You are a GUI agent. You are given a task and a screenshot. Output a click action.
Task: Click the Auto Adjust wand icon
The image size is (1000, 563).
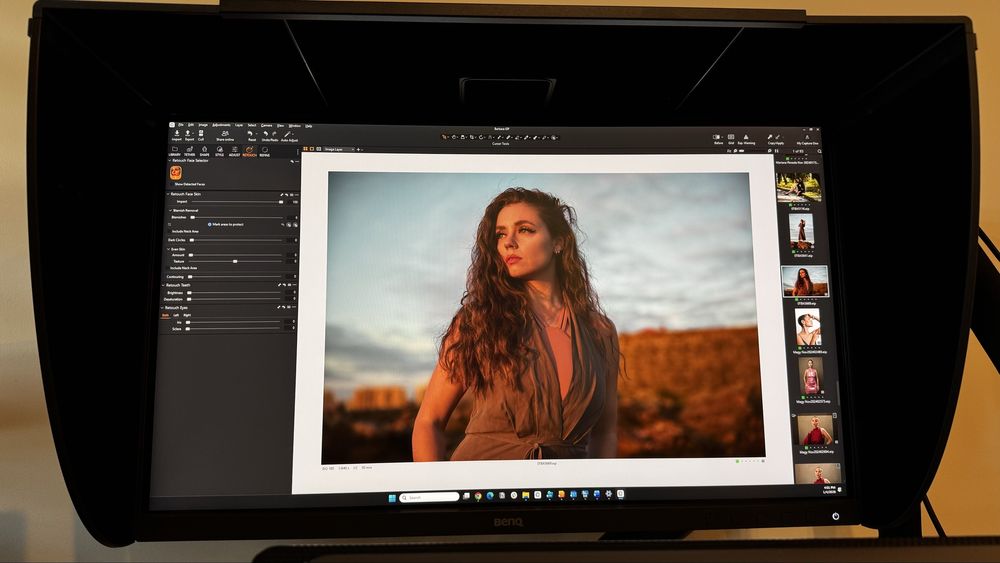tap(287, 134)
